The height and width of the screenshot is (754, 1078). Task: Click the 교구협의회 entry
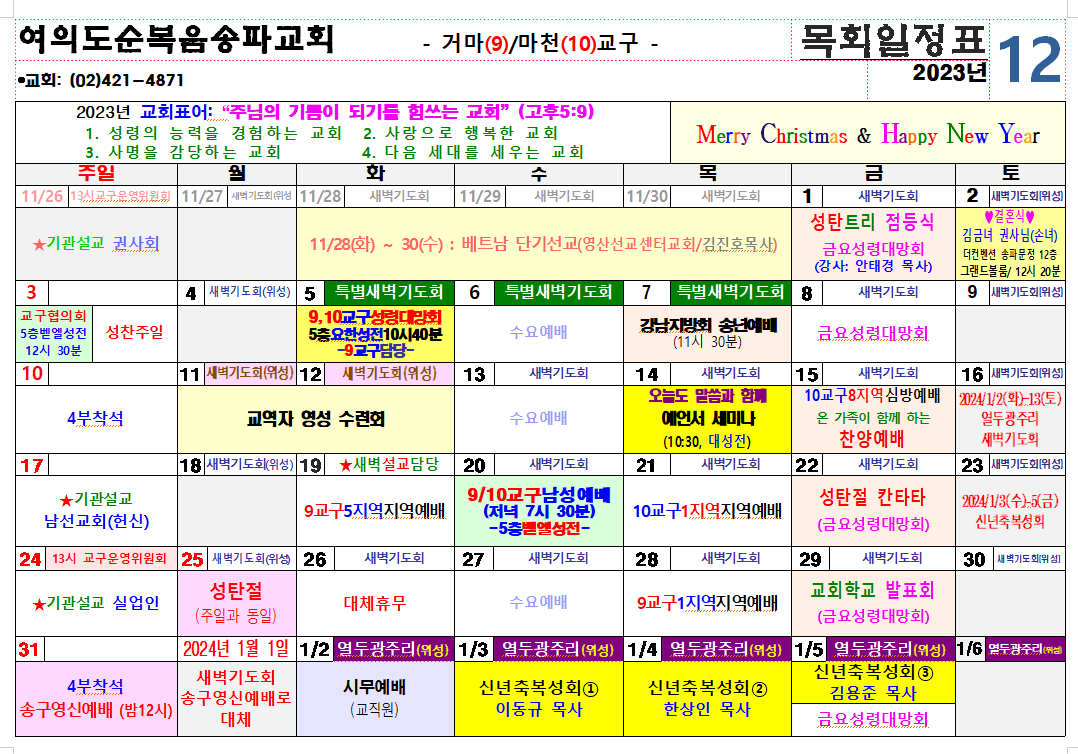coord(53,315)
